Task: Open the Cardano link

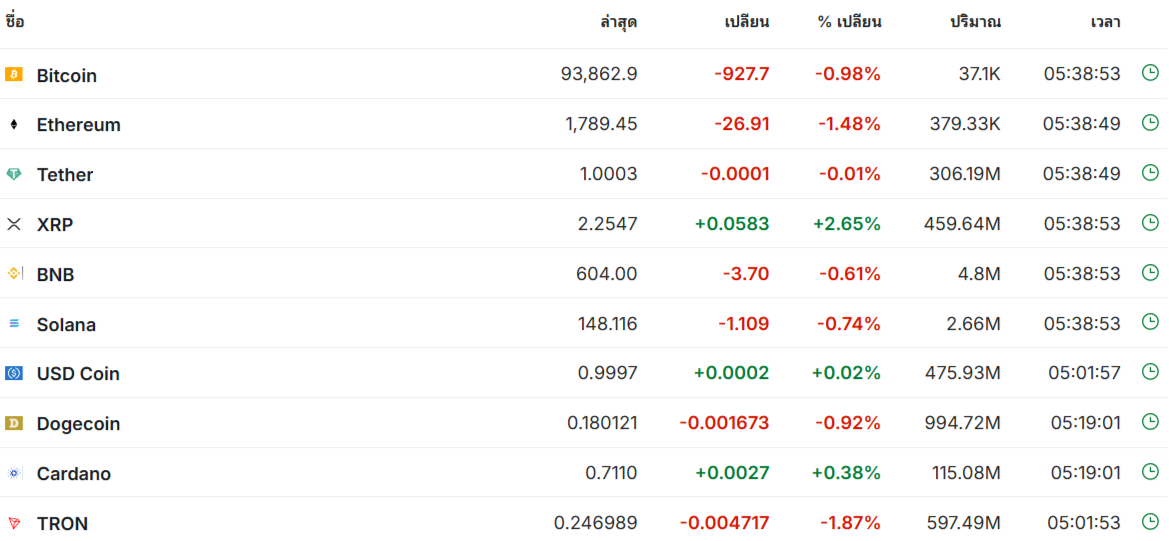Action: tap(74, 473)
